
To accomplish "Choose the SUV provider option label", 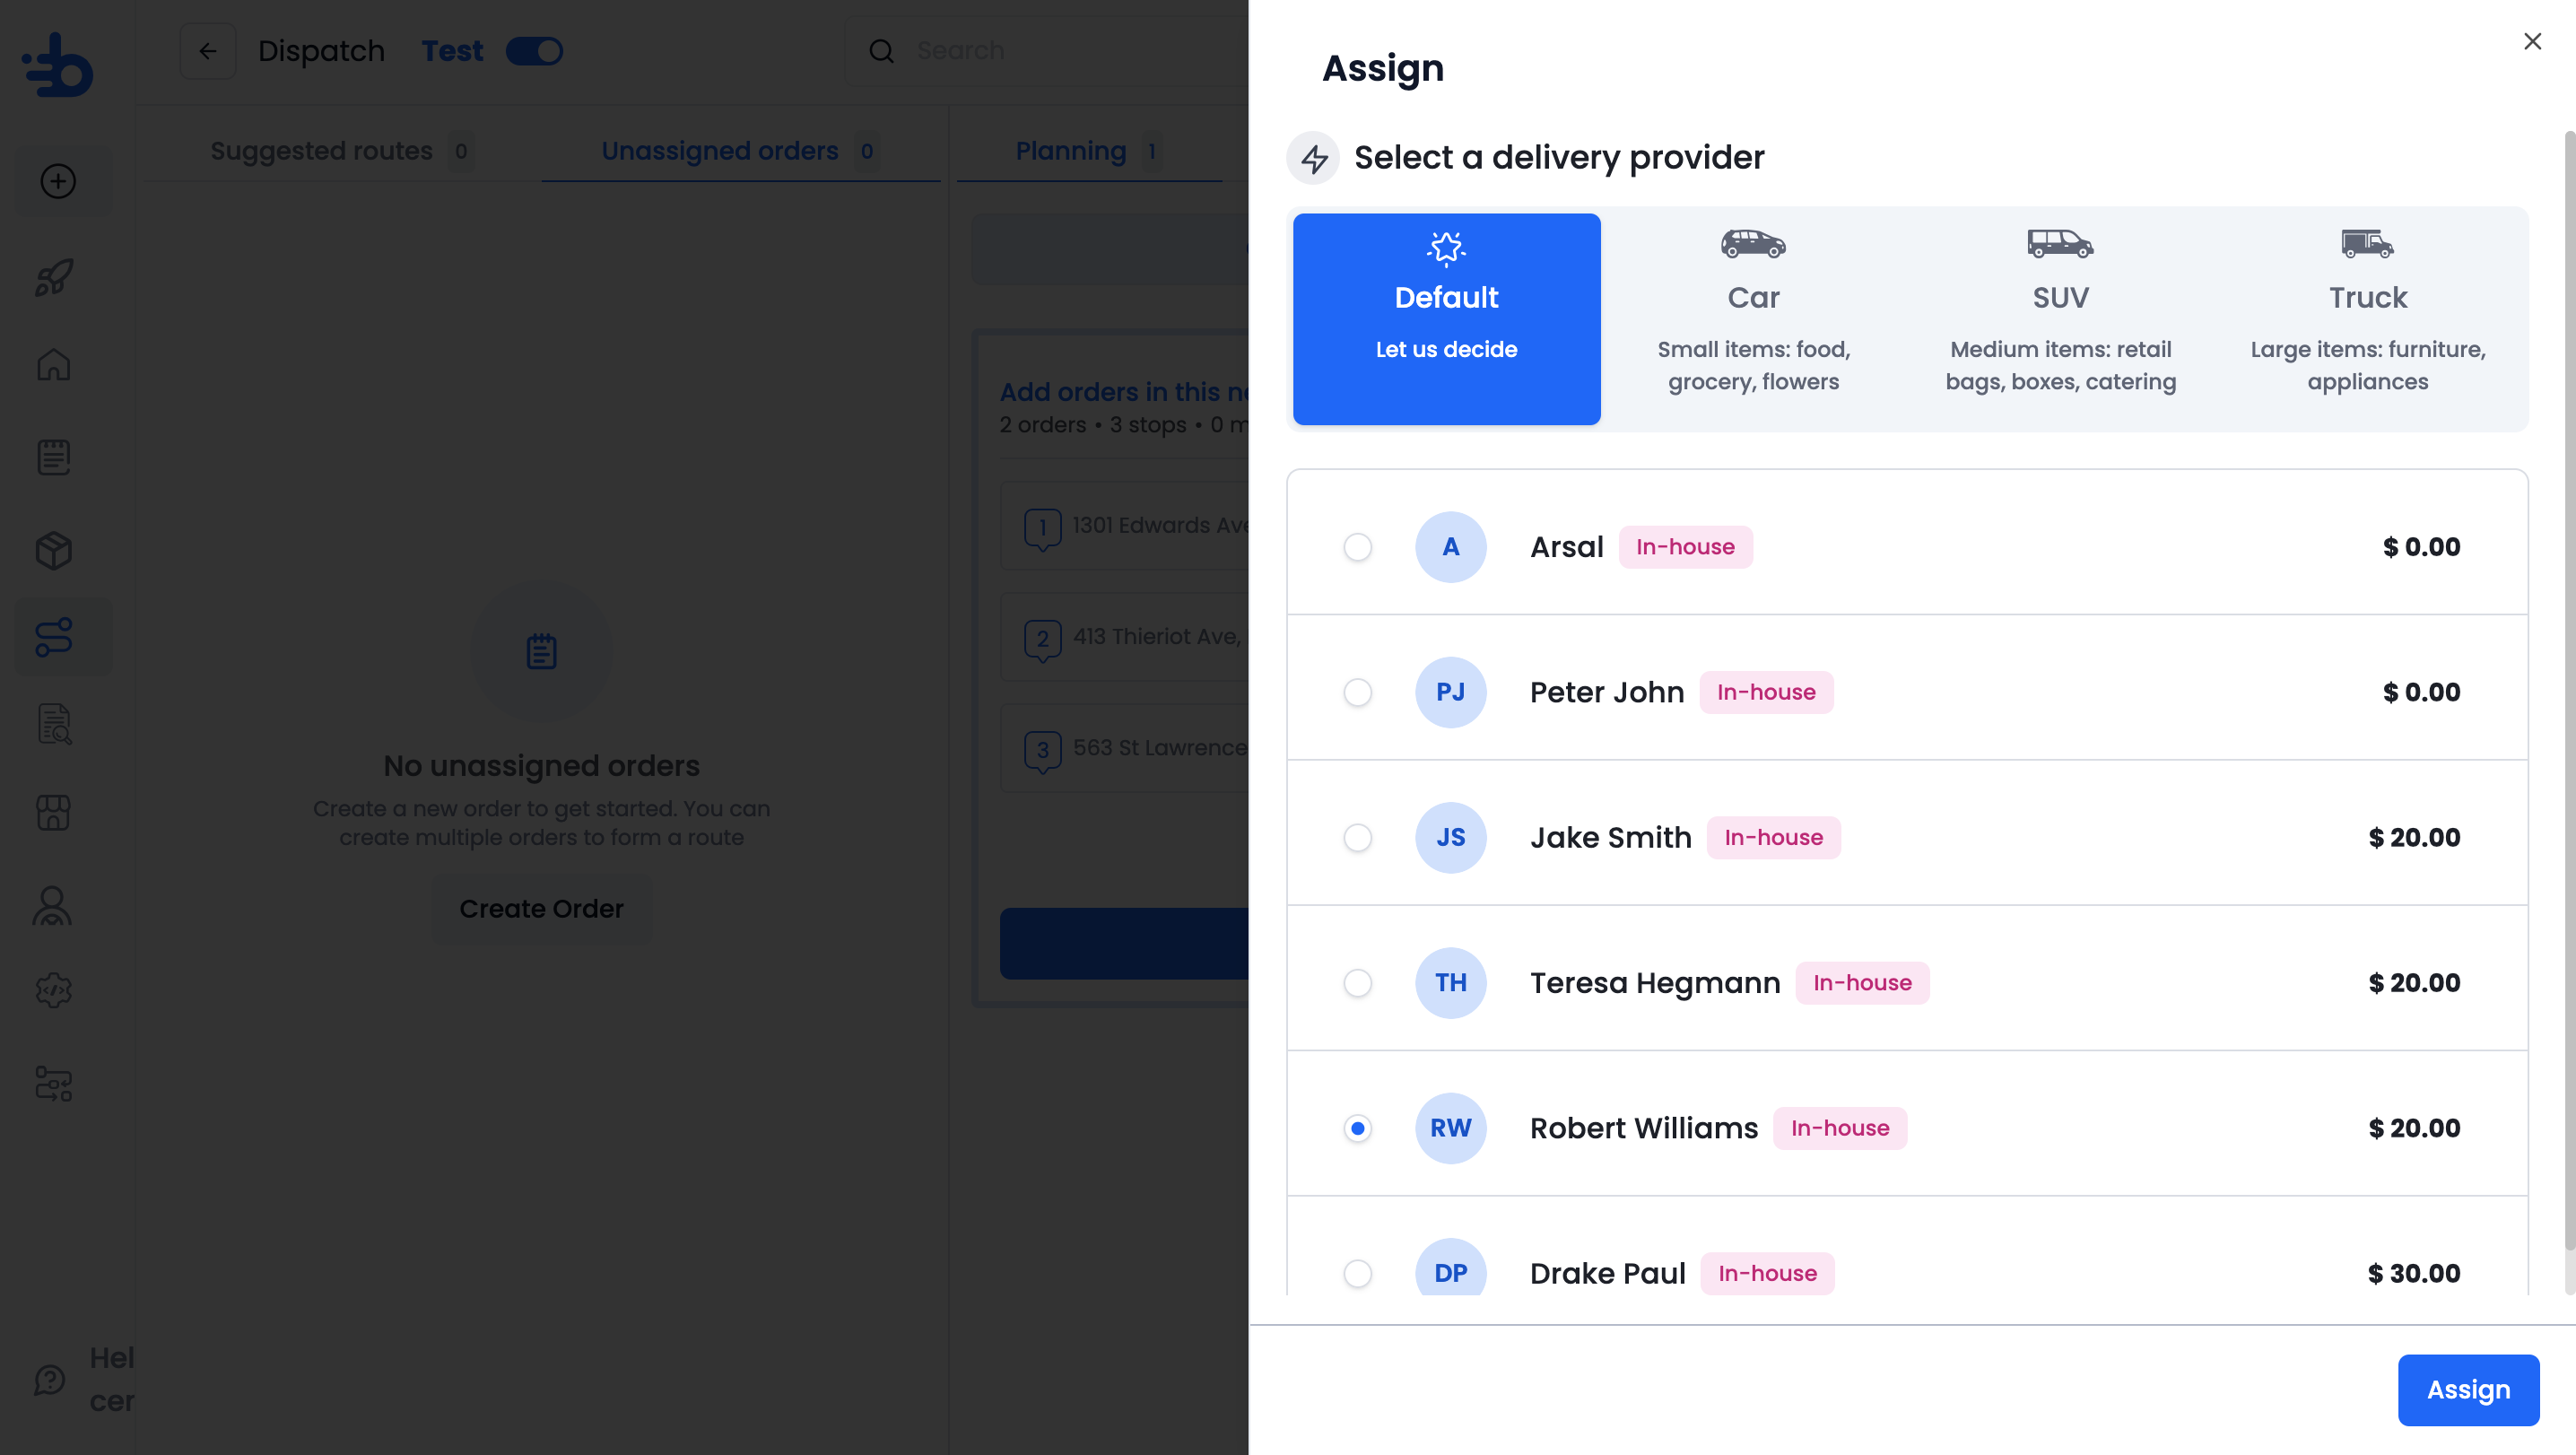I will tap(2060, 297).
